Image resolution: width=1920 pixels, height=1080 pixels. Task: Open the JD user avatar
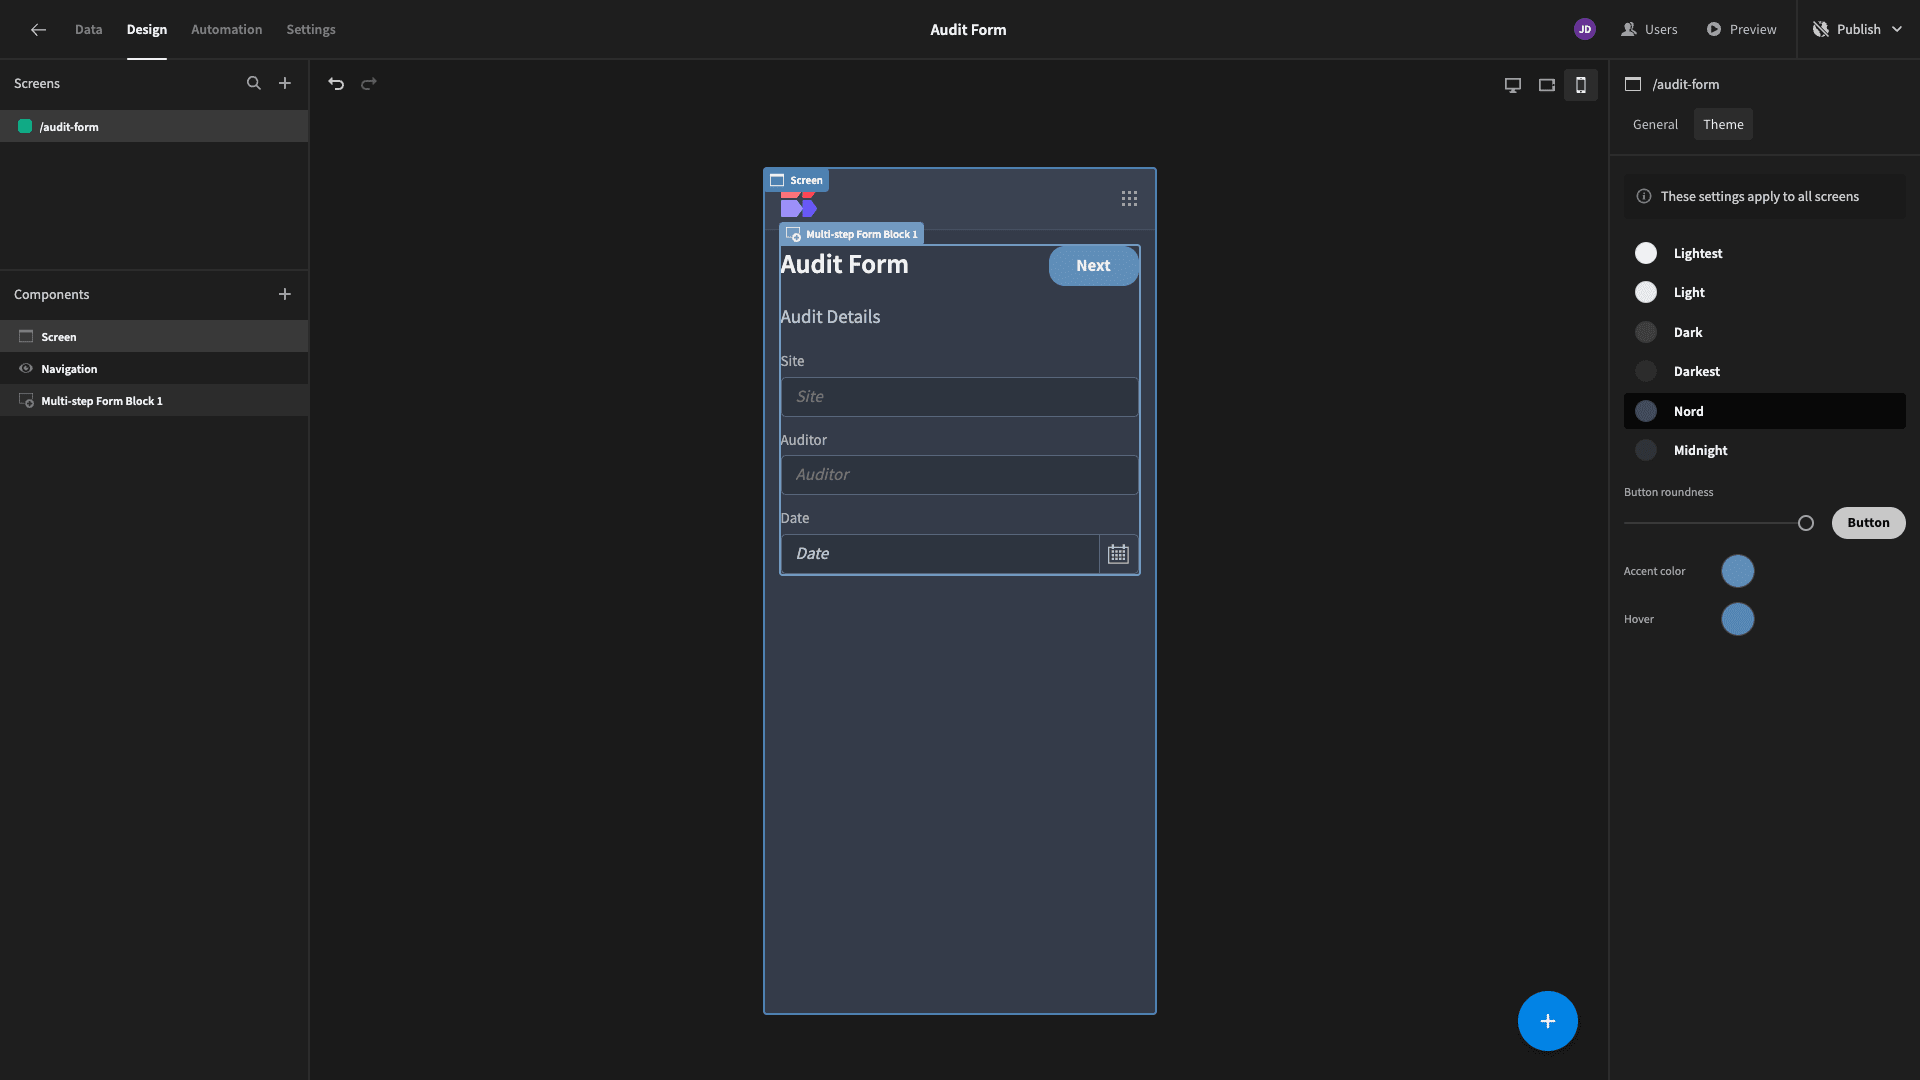1585,30
